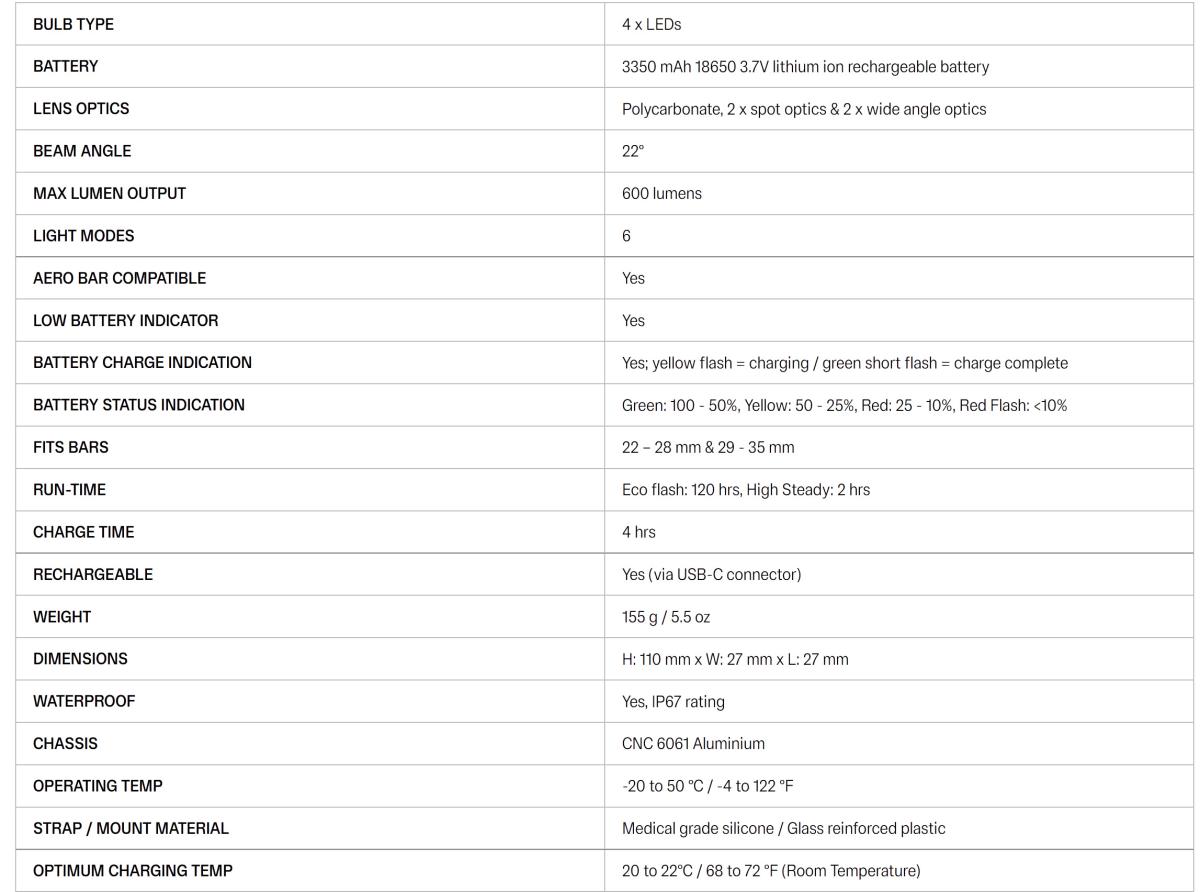Click the LIGHT MODES row label
This screenshot has width=1200, height=892.
click(x=83, y=236)
